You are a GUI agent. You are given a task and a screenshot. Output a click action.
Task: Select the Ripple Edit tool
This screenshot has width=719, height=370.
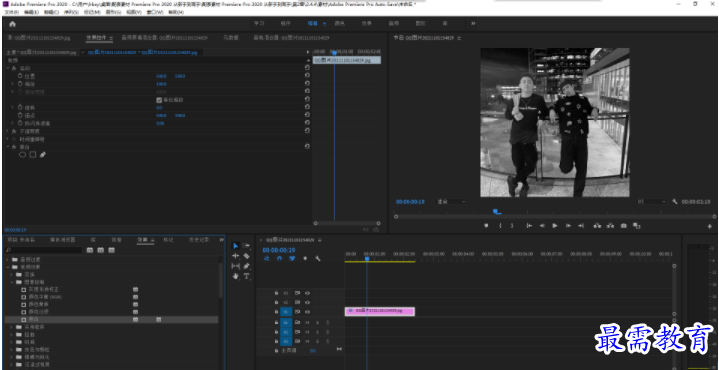tap(236, 256)
